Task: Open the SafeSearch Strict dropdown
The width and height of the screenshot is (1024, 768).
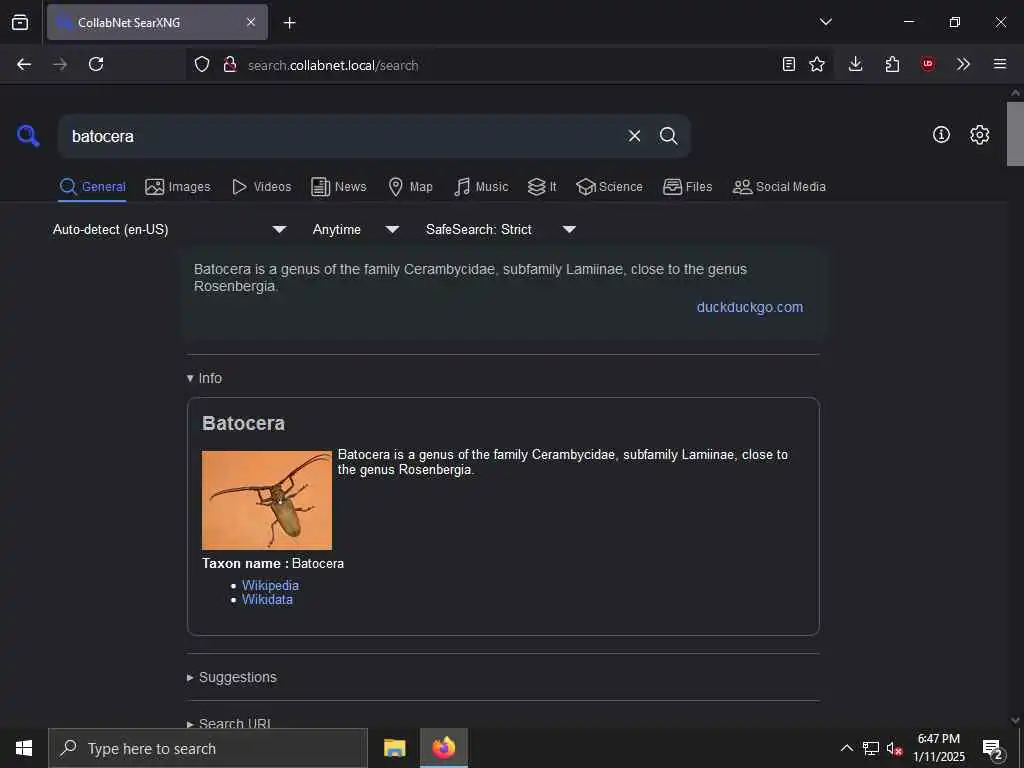Action: click(x=500, y=229)
